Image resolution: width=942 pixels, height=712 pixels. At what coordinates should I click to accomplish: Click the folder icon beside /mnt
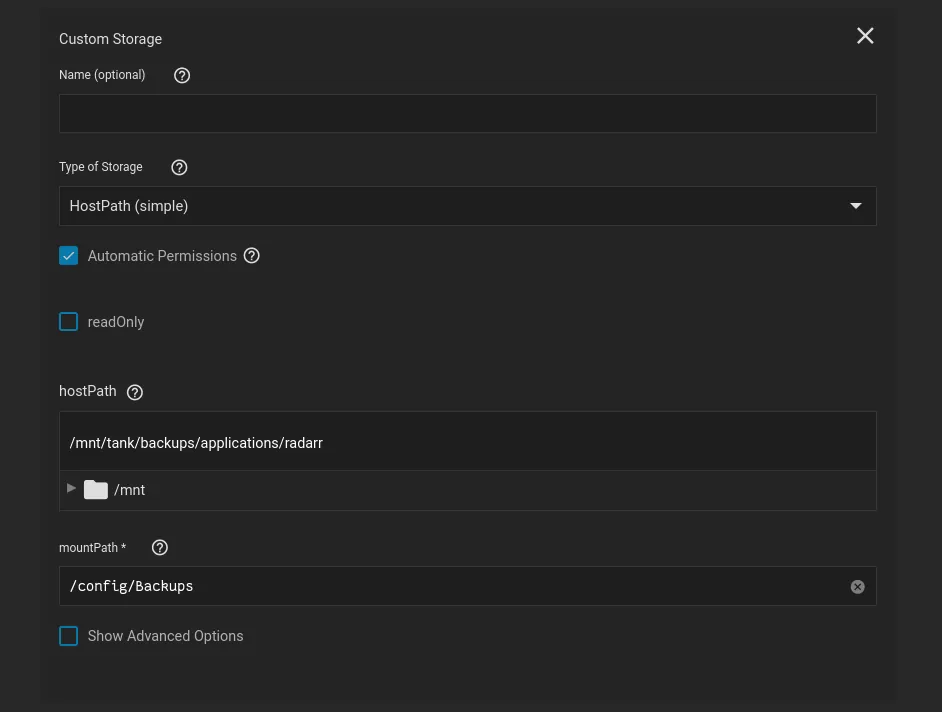[x=95, y=489]
